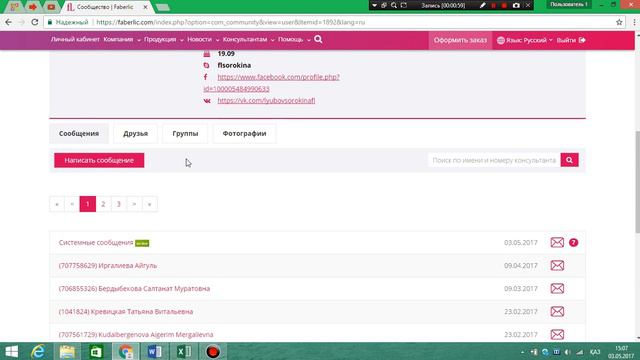
Task: Bookmark this page with the star icon
Action: pyautogui.click(x=619, y=22)
